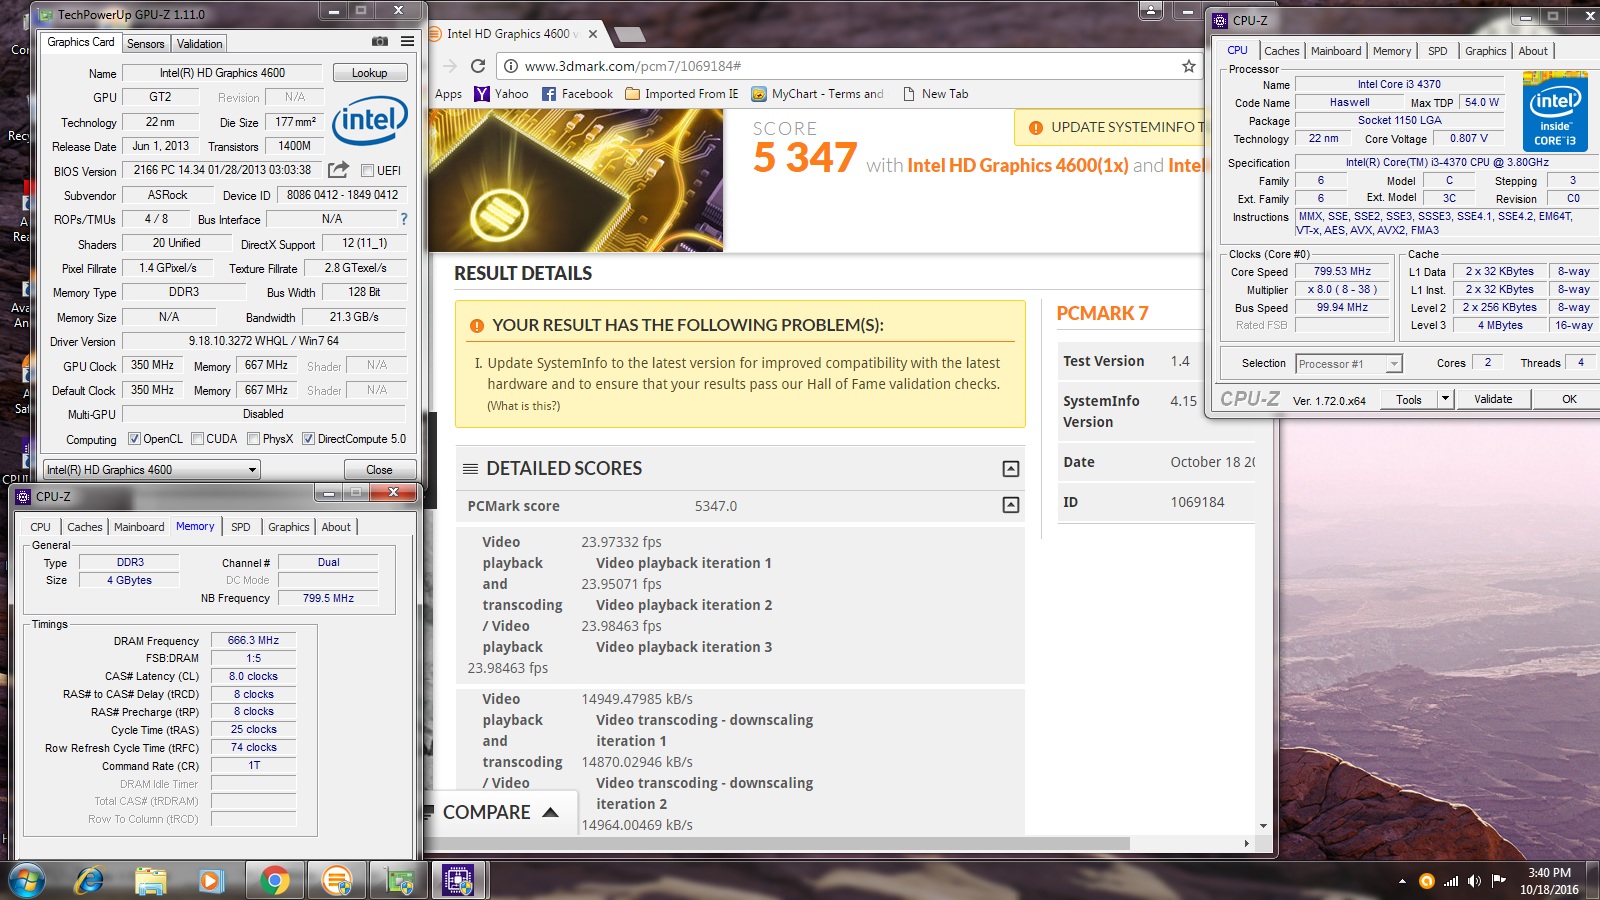1600x900 pixels.
Task: Open the Facebook bookmark
Action: (x=577, y=94)
